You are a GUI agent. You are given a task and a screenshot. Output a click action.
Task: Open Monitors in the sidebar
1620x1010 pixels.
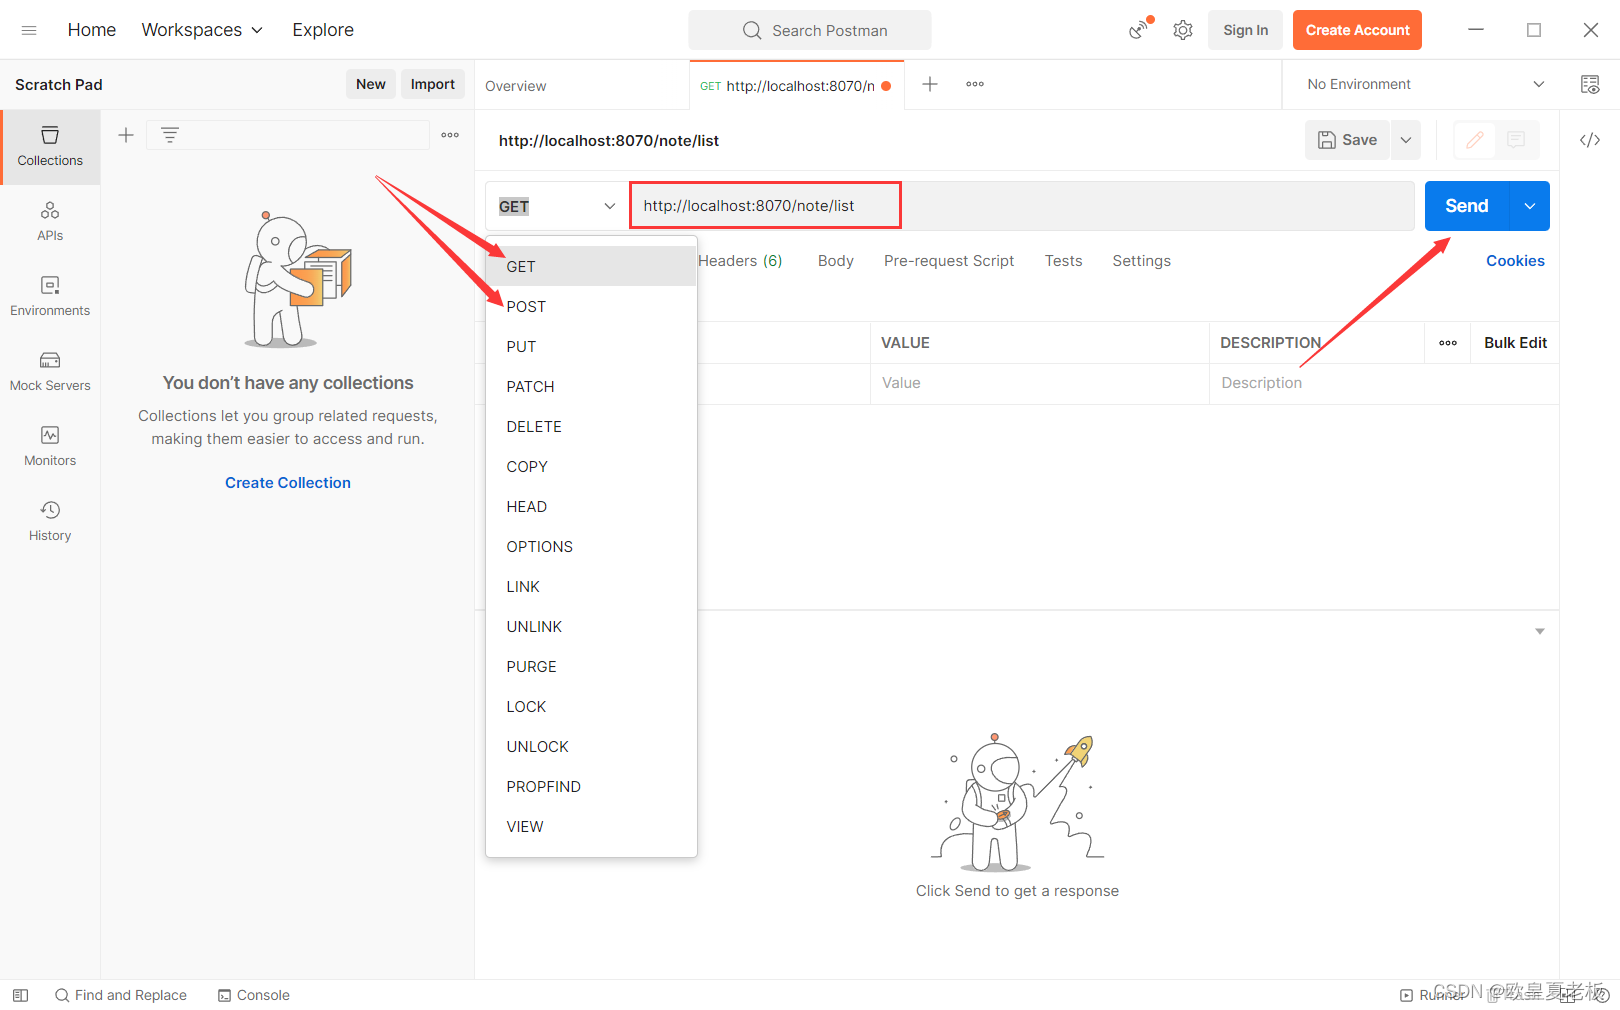tap(50, 447)
